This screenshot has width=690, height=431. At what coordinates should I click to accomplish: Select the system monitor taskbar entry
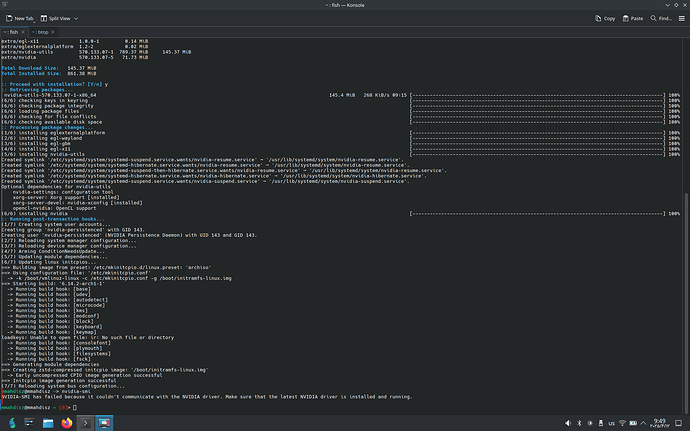(x=104, y=423)
